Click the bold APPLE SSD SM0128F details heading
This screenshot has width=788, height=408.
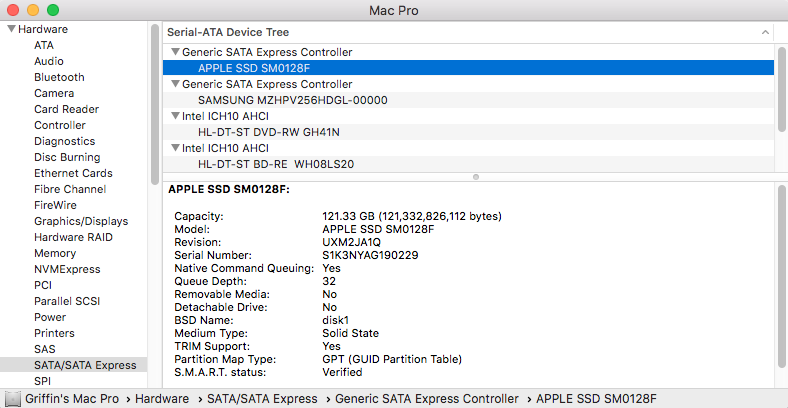[x=229, y=189]
